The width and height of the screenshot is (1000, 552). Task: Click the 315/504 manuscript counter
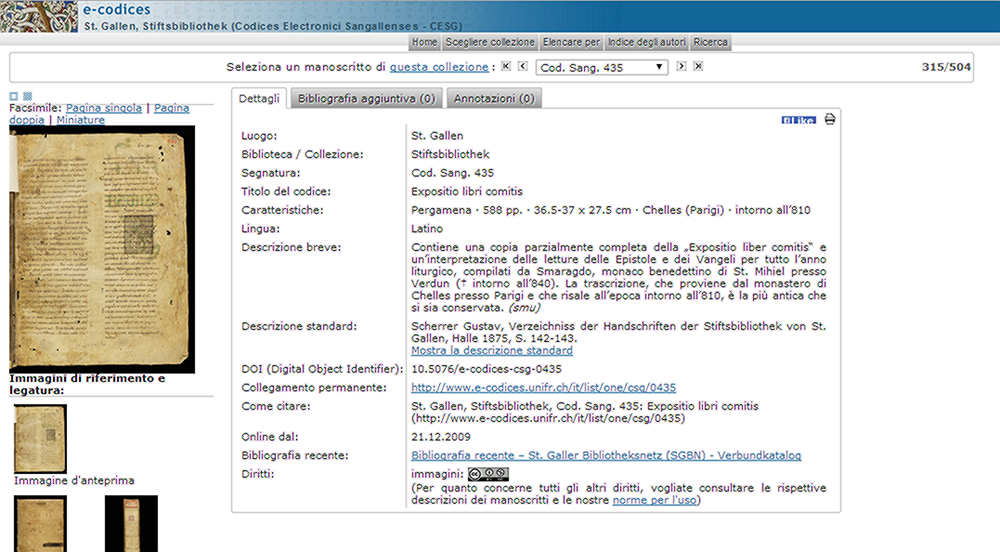[x=946, y=67]
